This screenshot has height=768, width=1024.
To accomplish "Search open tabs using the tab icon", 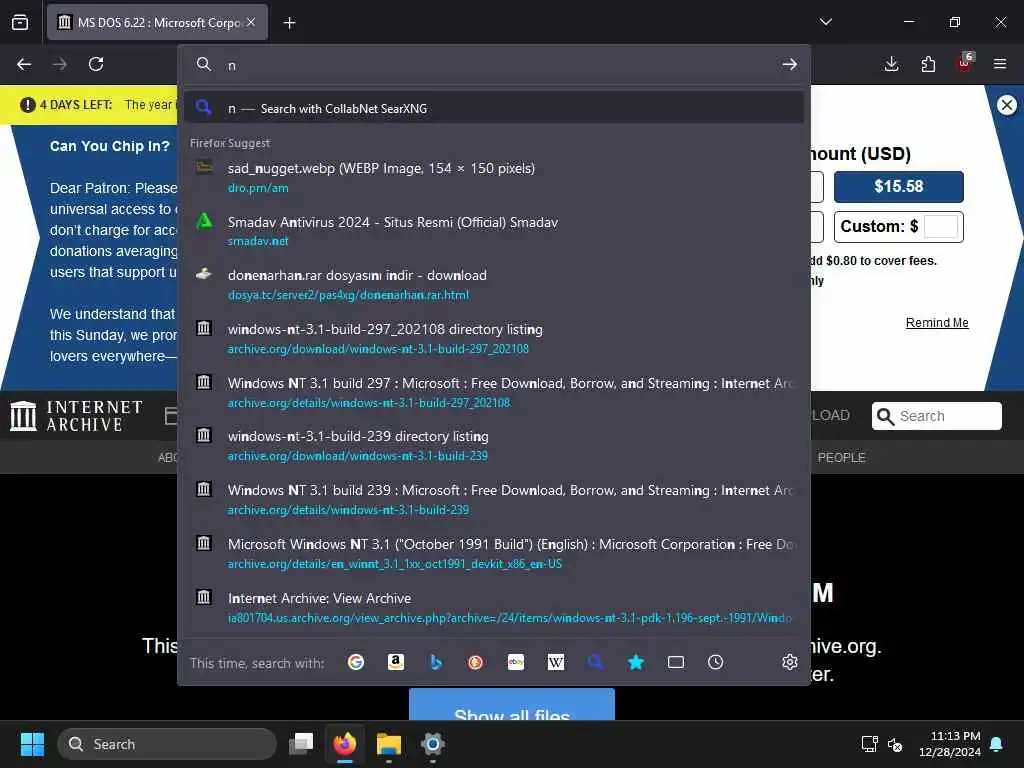I will (676, 662).
